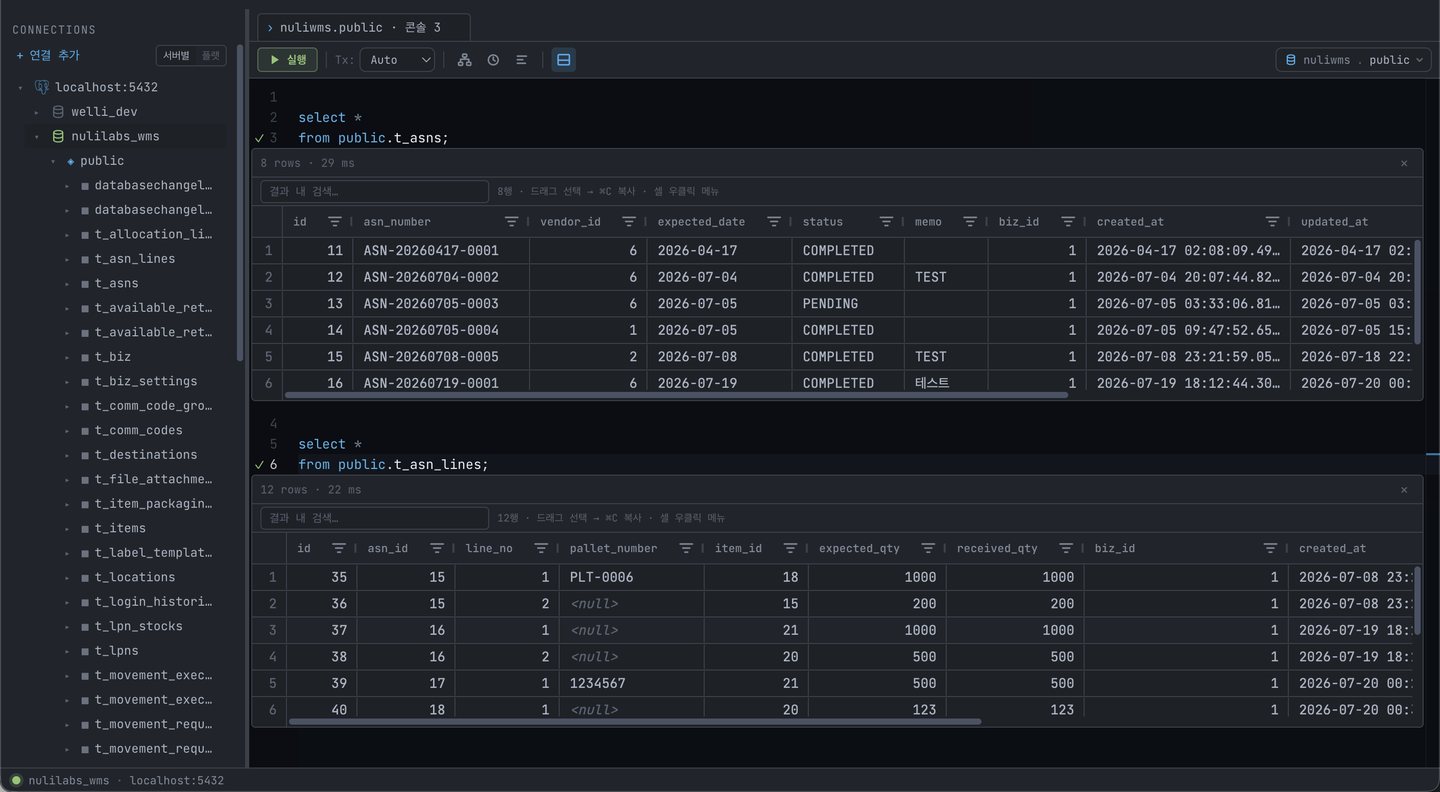Select expected_qty cell with value 123
The height and width of the screenshot is (792, 1440).
[x=876, y=709]
